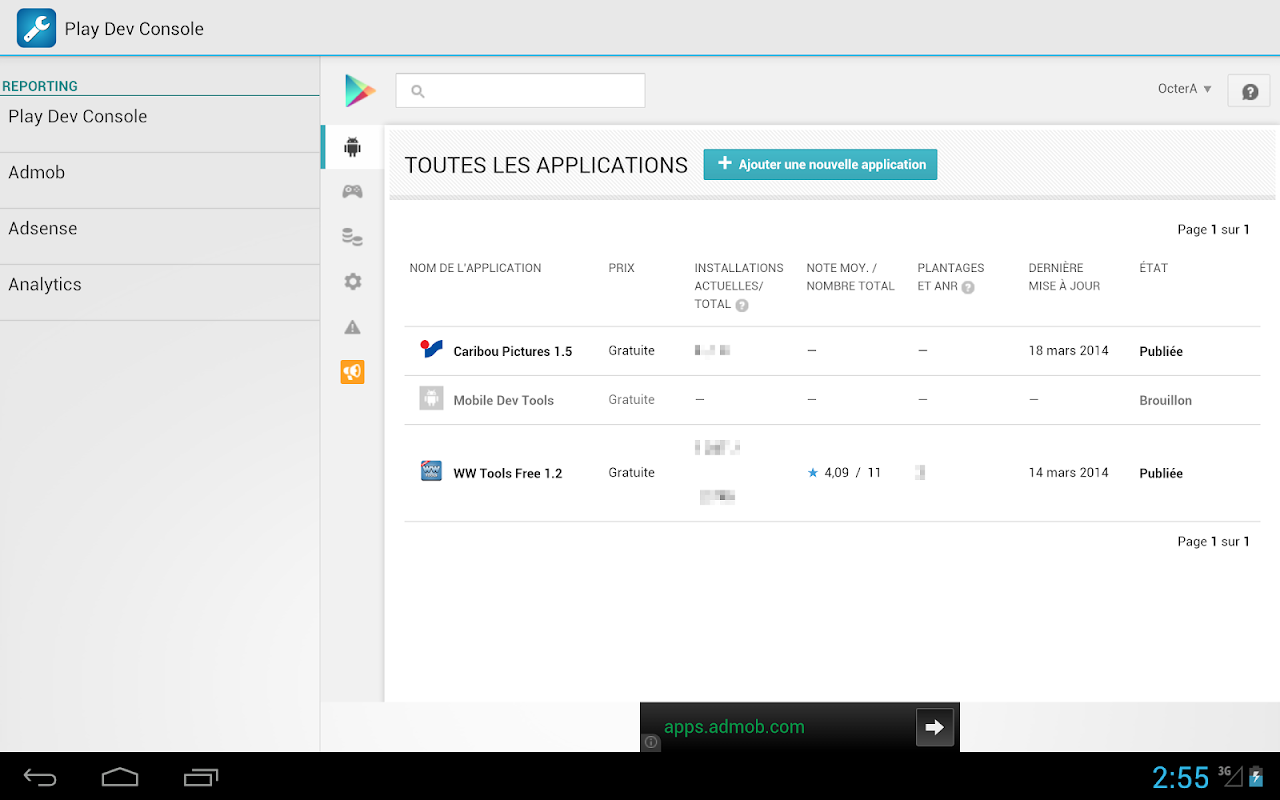Select Admob in the Reporting menu

[x=160, y=173]
